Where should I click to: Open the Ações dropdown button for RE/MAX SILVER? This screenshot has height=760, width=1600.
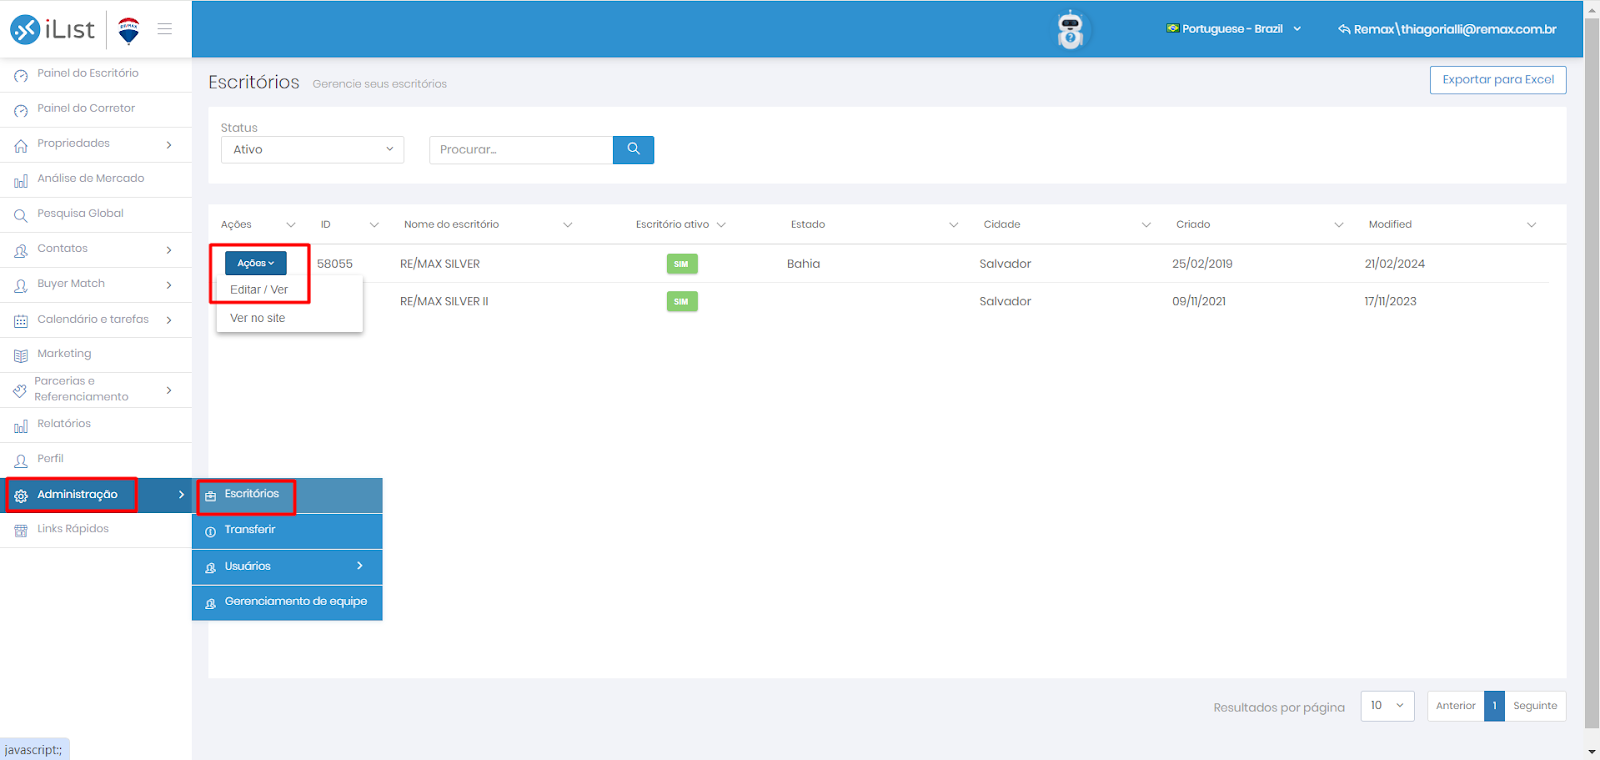[x=256, y=263]
